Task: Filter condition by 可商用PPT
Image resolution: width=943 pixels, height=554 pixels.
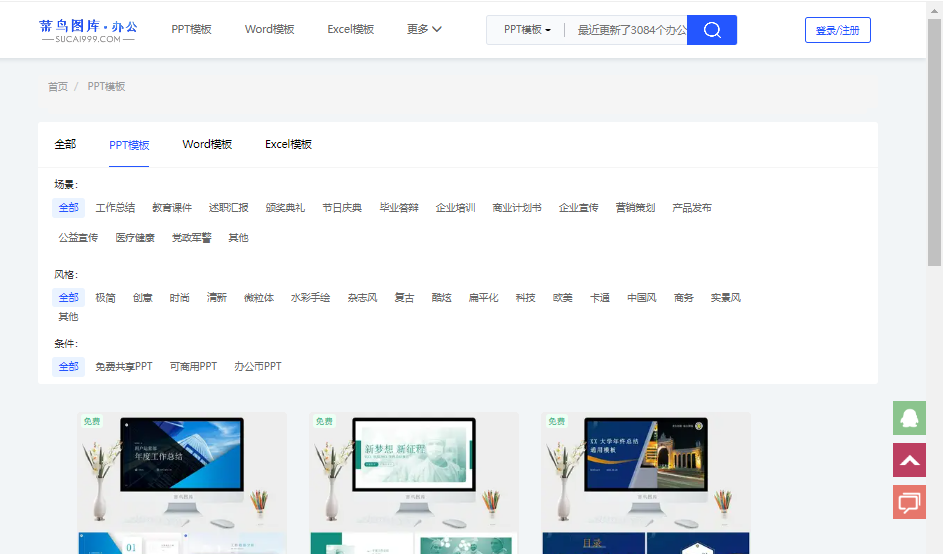Action: [x=194, y=366]
